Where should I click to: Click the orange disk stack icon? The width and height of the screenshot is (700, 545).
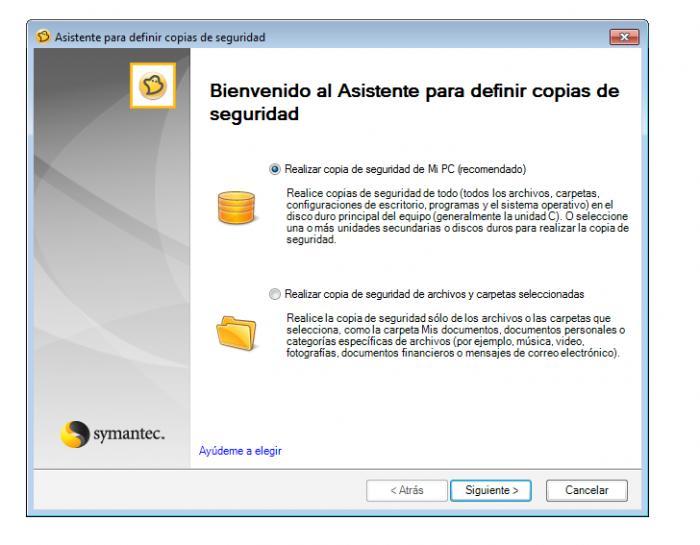(x=236, y=208)
